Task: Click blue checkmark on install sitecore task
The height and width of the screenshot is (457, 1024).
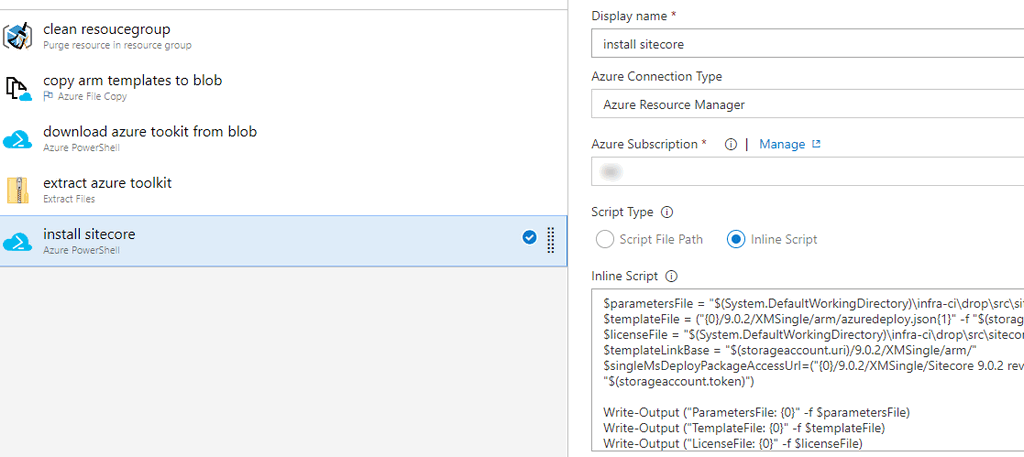Action: pyautogui.click(x=530, y=238)
